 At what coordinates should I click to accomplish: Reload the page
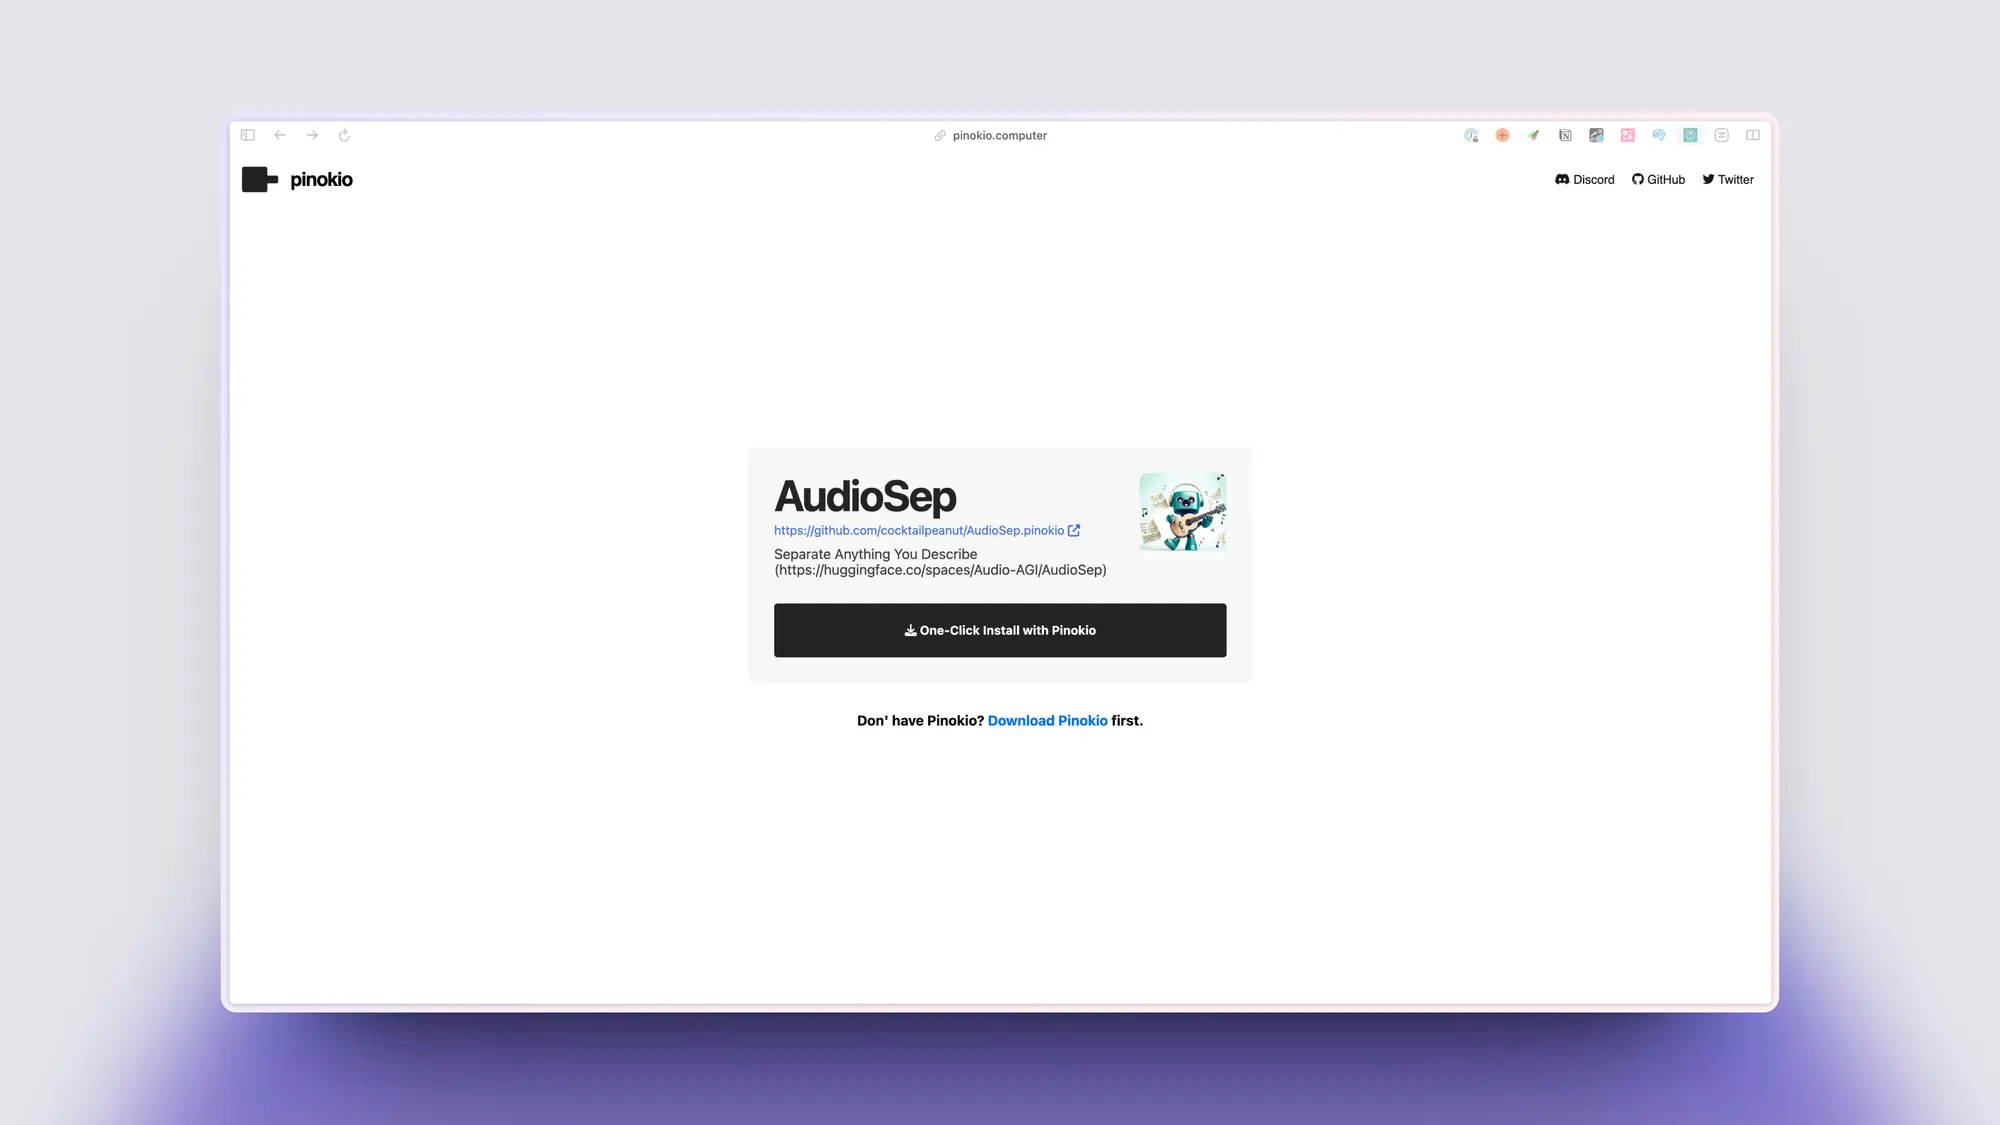point(344,135)
